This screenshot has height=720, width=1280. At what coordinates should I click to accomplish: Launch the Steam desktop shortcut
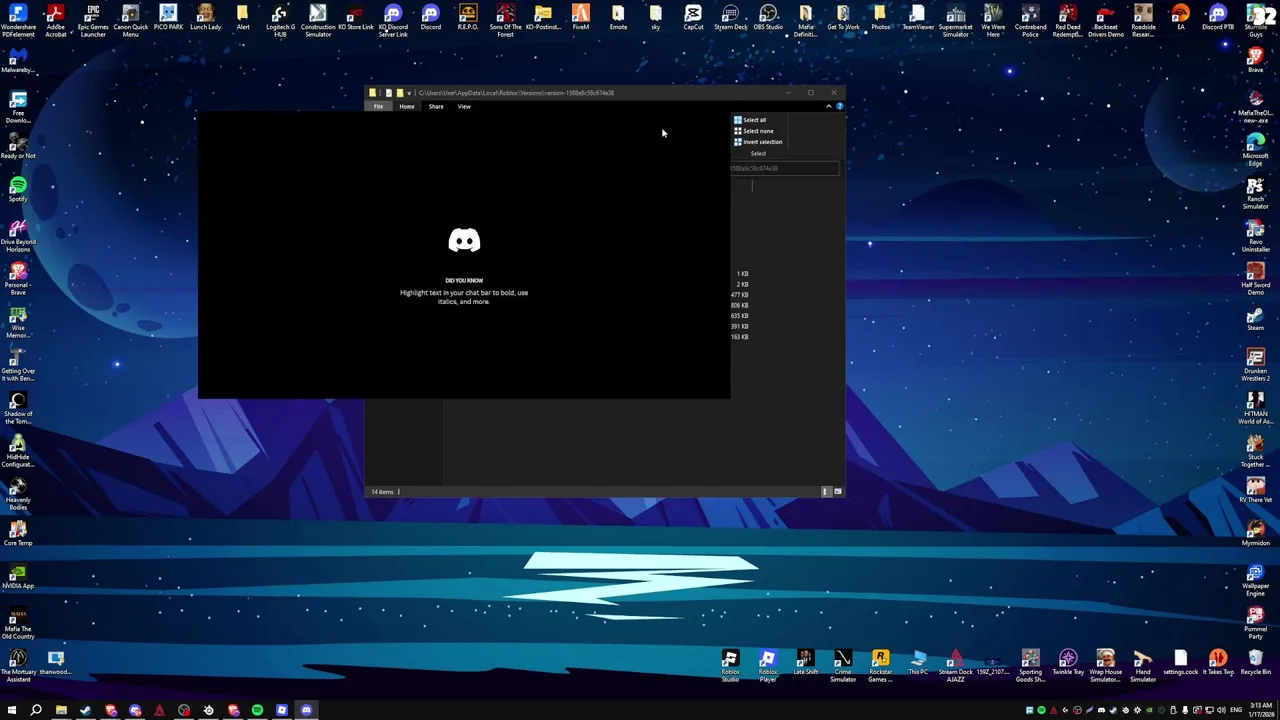coord(1255,318)
